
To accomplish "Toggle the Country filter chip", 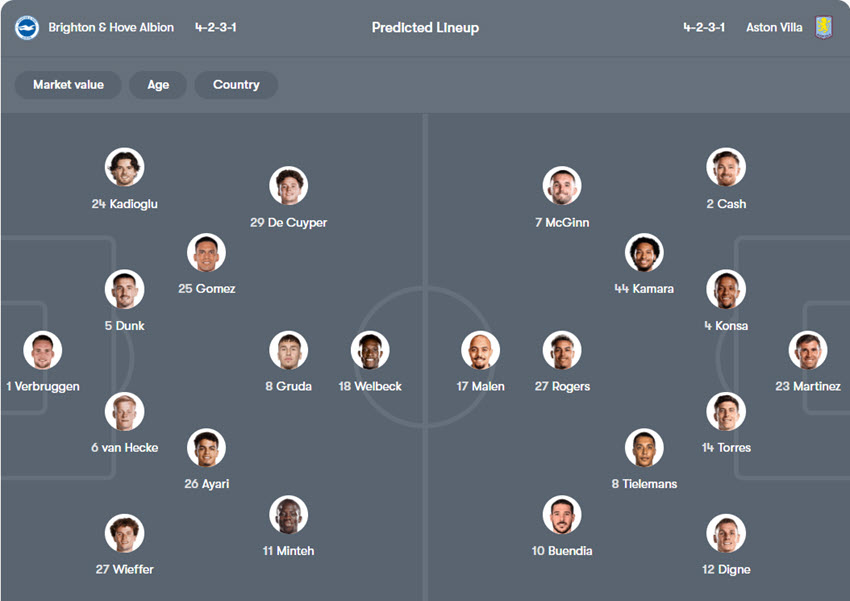I will point(236,85).
